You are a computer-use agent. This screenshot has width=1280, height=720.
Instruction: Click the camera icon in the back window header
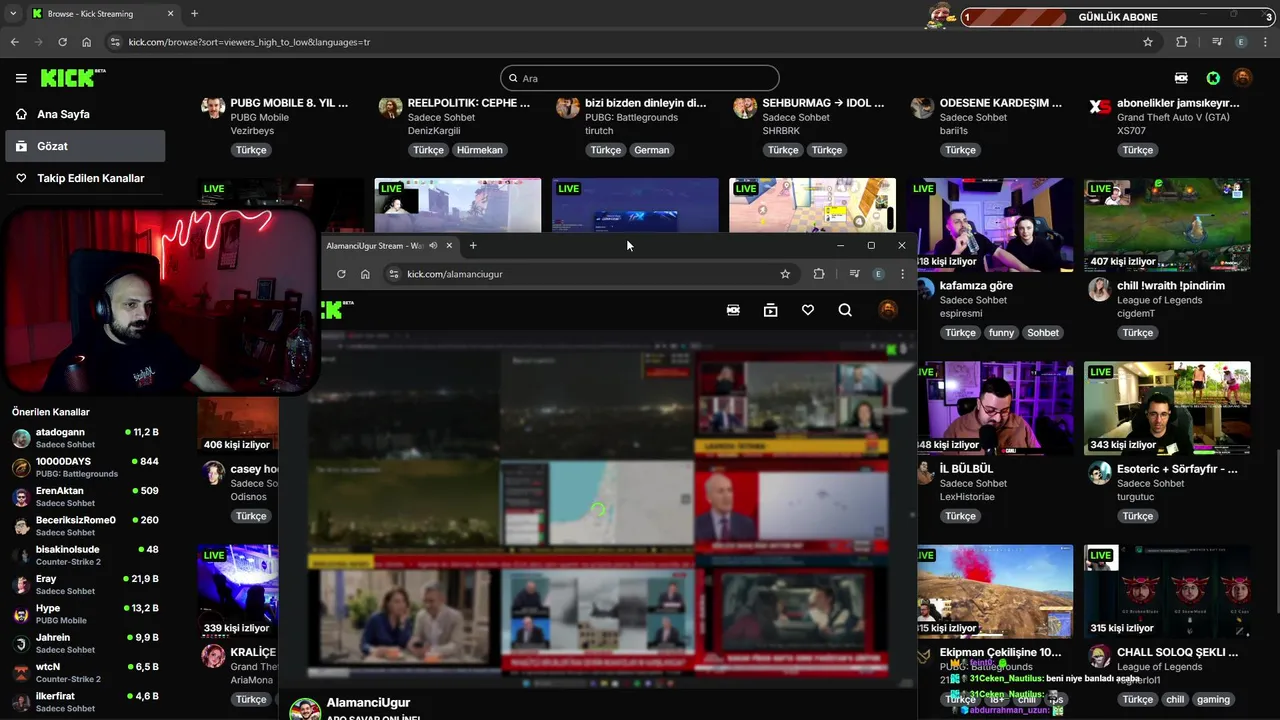click(1181, 78)
